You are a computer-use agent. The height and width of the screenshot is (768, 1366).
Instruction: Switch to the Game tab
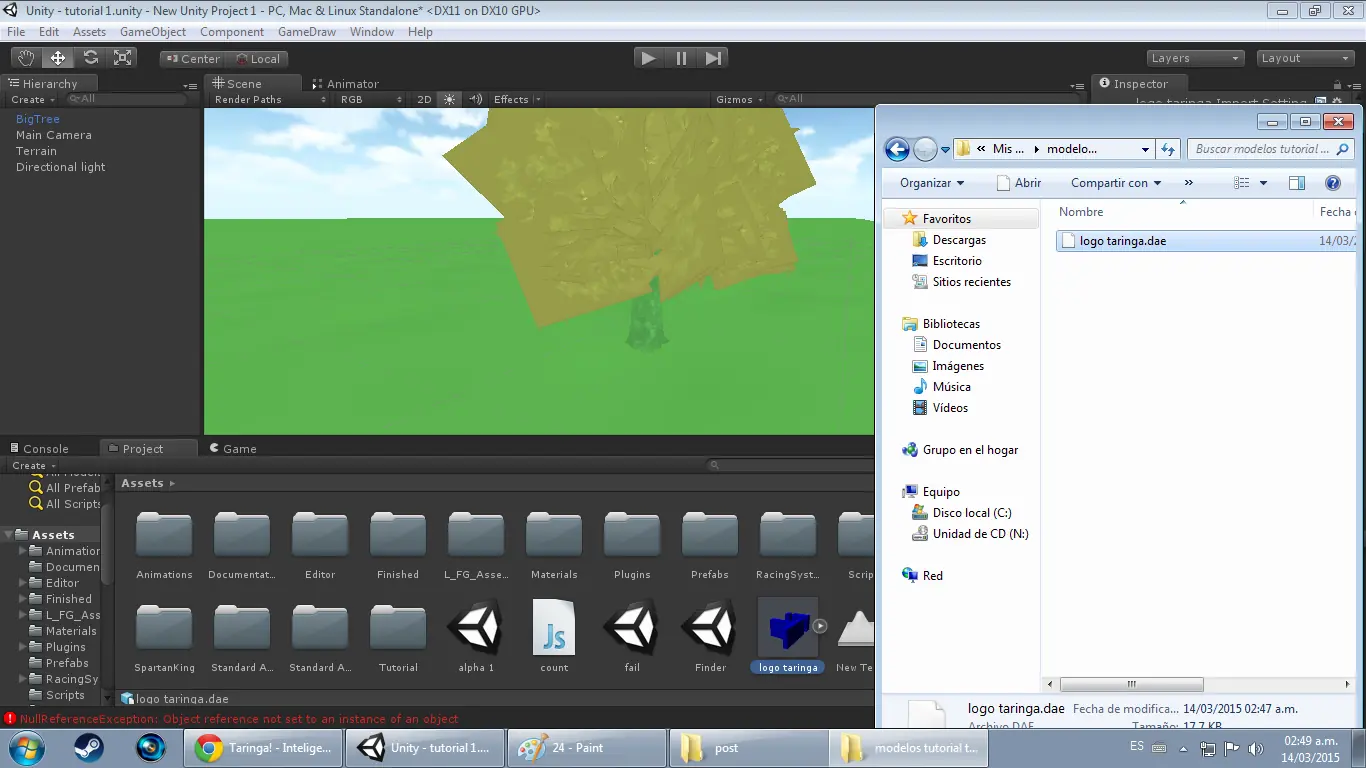(233, 449)
